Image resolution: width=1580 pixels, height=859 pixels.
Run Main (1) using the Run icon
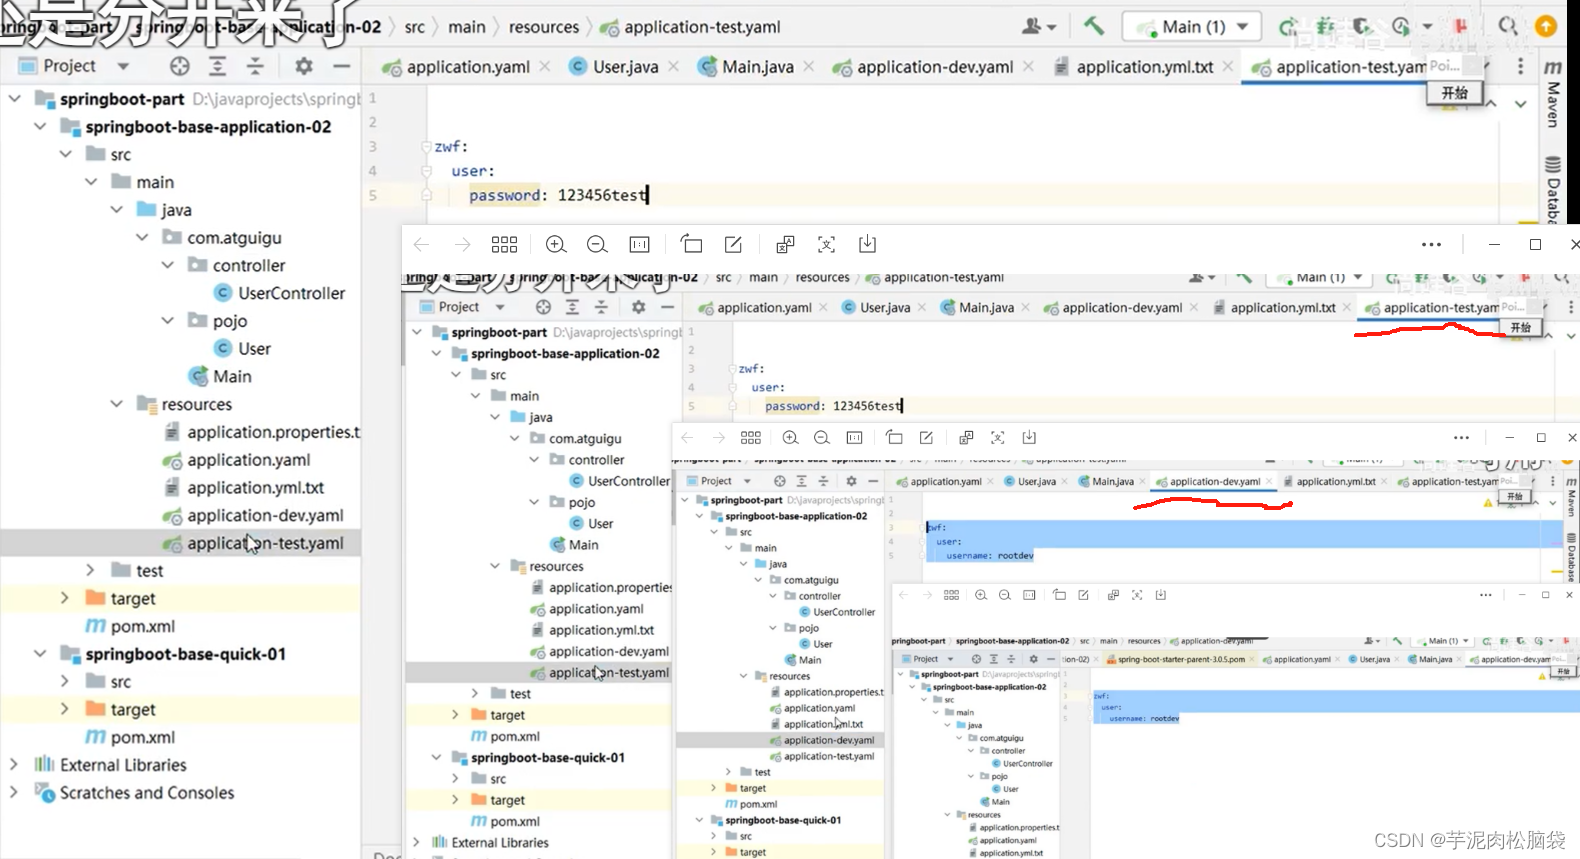click(1287, 27)
